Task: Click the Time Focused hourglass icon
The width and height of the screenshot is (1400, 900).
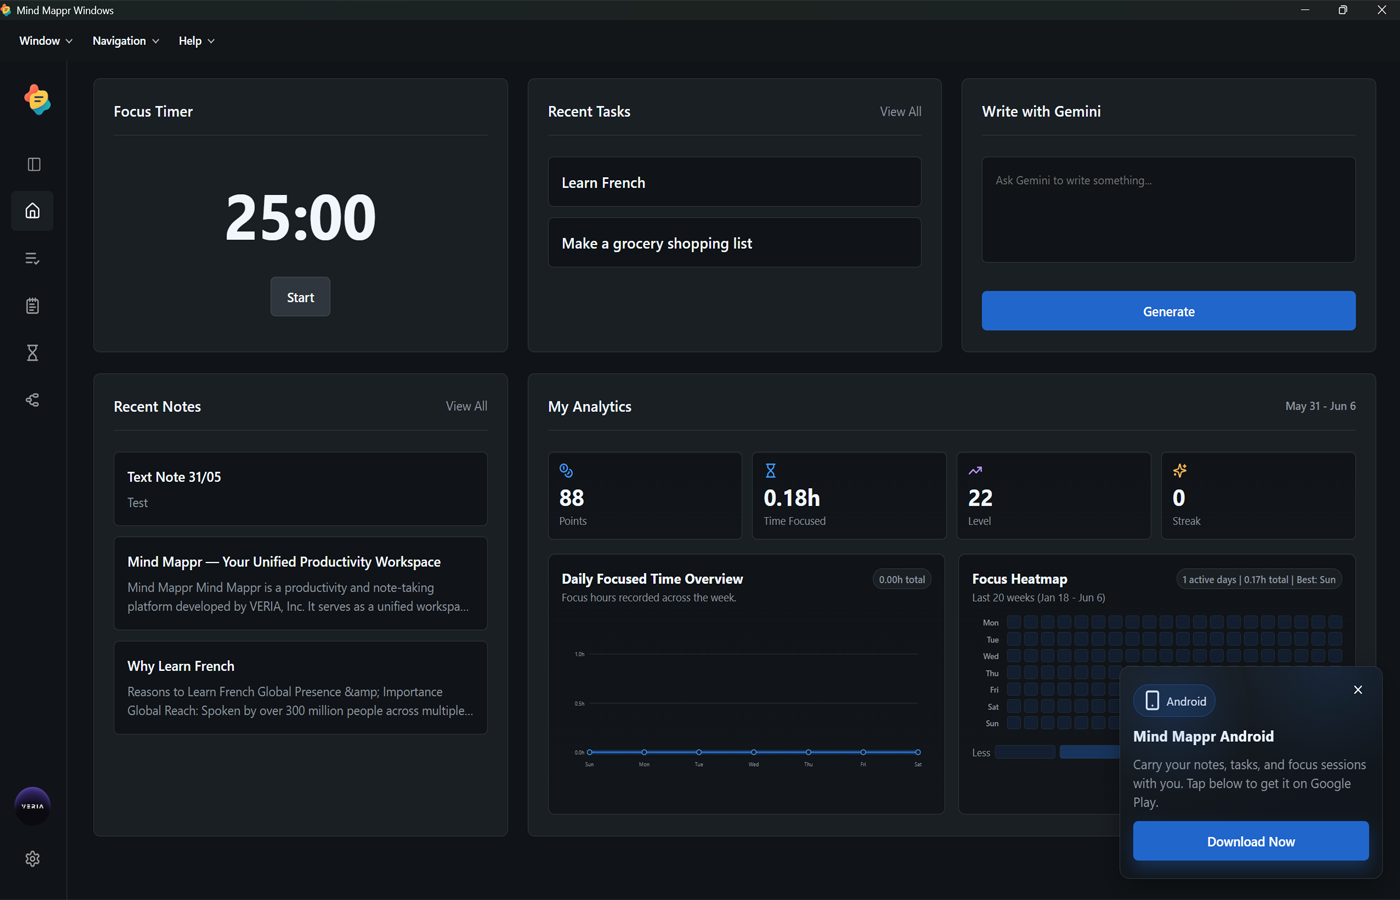Action: (x=770, y=470)
